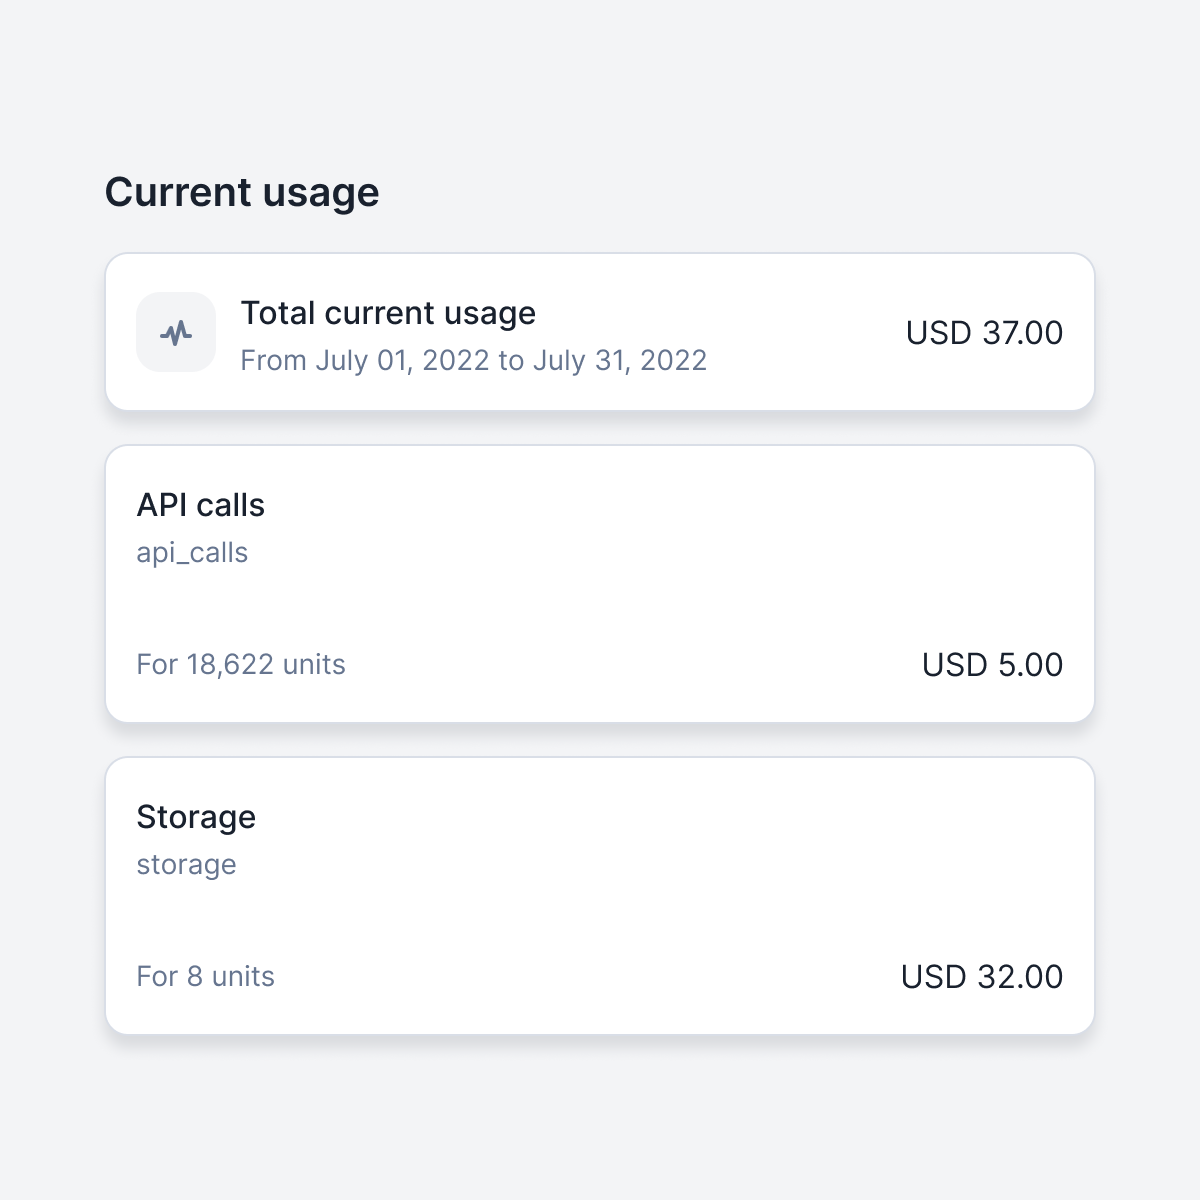Click the USD 32.00 amount
Viewport: 1200px width, 1200px height.
[x=981, y=977]
